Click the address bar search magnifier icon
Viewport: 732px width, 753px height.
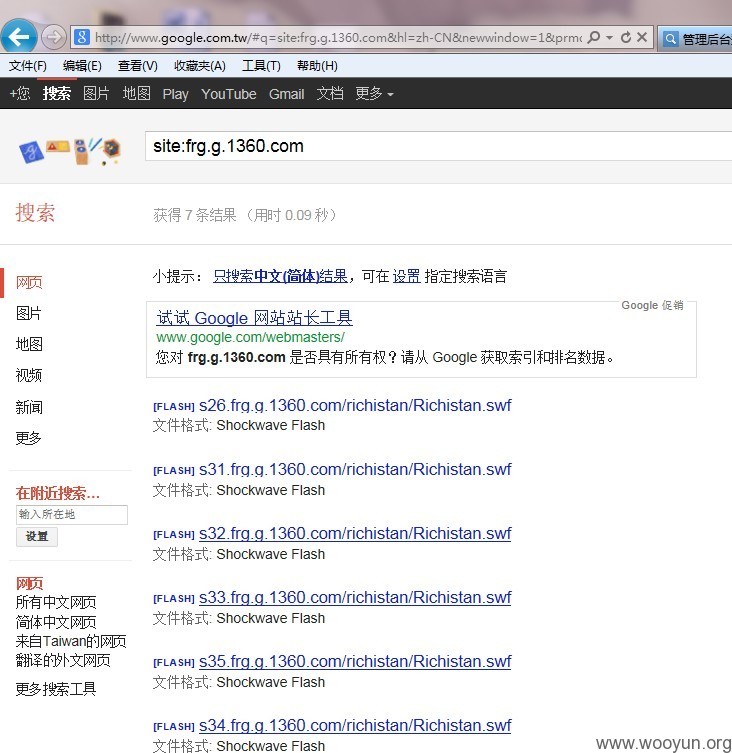tap(594, 37)
